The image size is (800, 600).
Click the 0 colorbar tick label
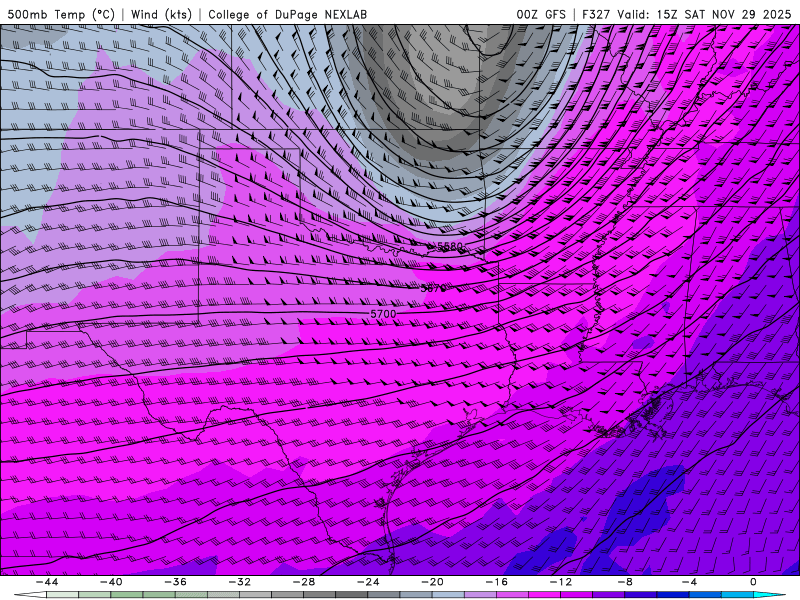tap(753, 582)
